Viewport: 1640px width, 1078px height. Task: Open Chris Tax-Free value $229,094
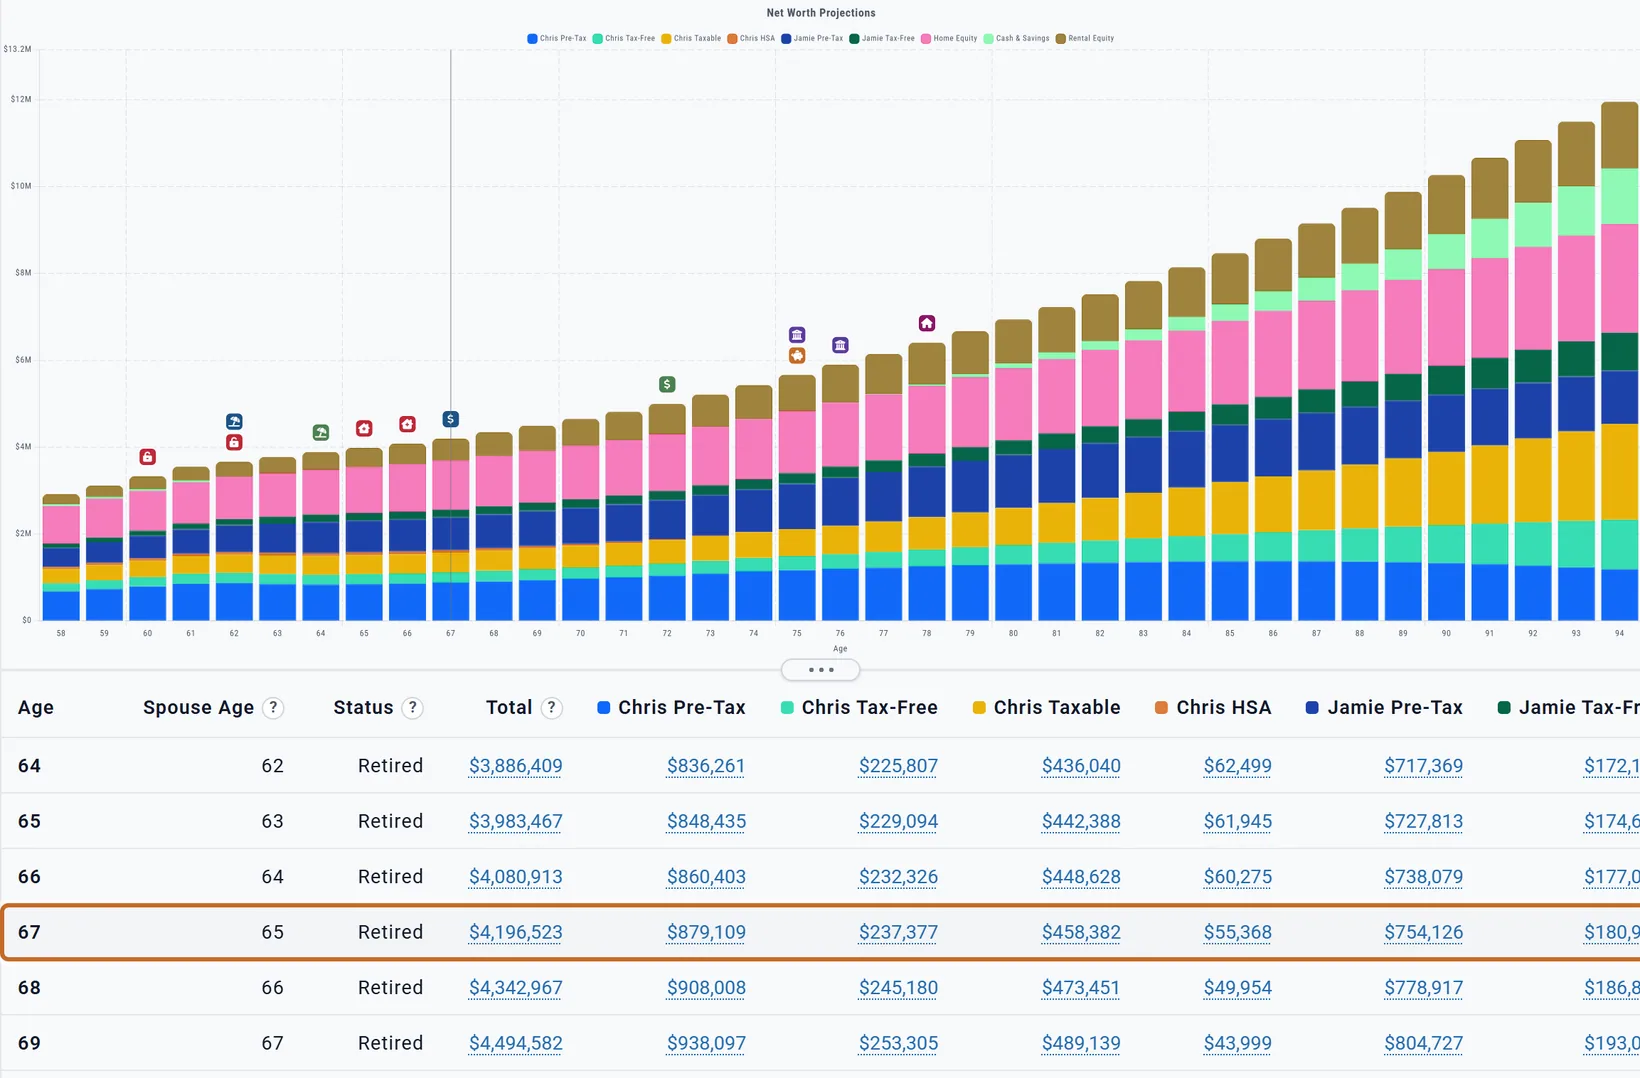pos(898,822)
